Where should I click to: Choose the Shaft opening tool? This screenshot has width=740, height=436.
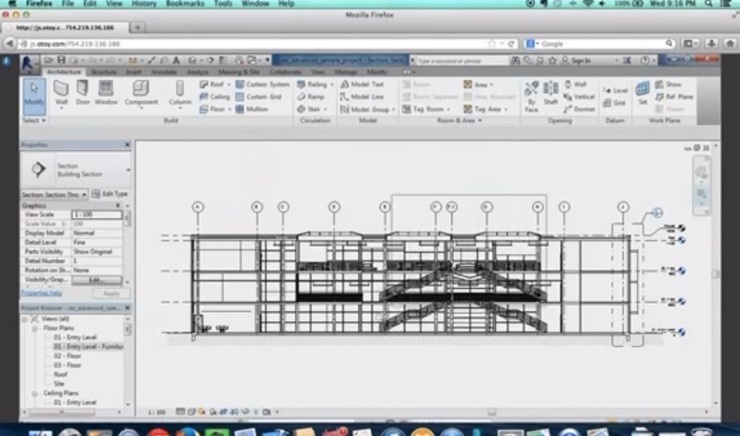point(551,93)
